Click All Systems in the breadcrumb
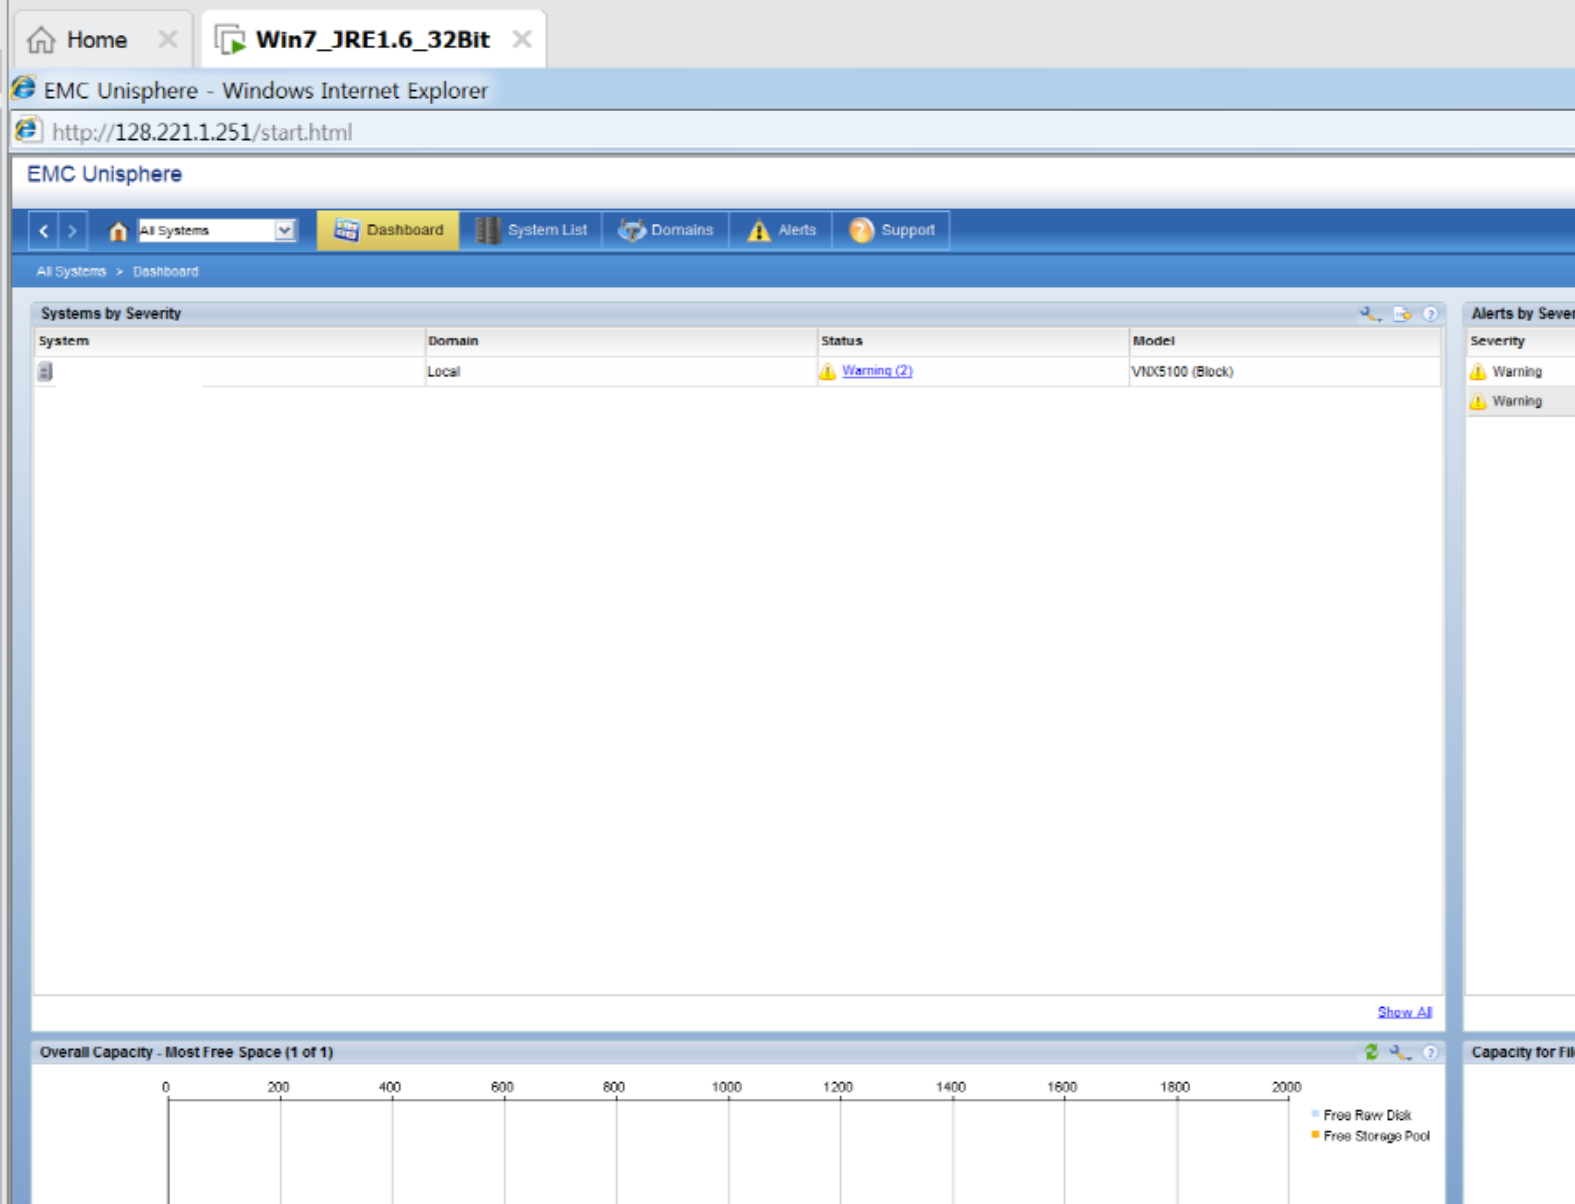Image resolution: width=1575 pixels, height=1204 pixels. [x=71, y=272]
